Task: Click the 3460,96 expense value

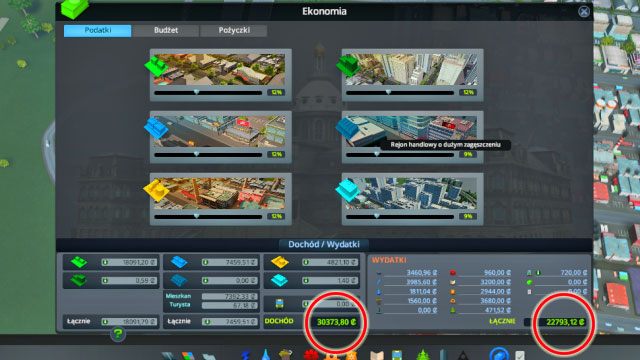Action: [x=422, y=273]
